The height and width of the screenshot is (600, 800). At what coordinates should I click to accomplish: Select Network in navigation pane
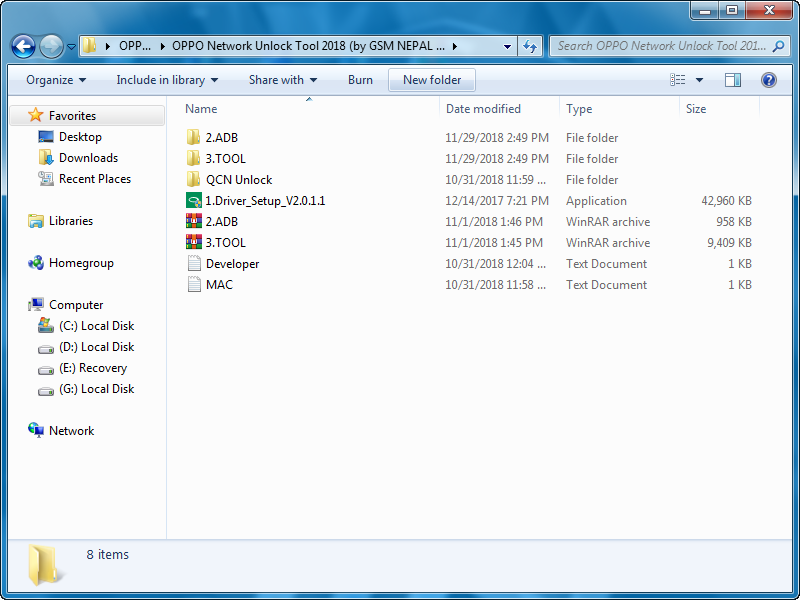point(71,431)
